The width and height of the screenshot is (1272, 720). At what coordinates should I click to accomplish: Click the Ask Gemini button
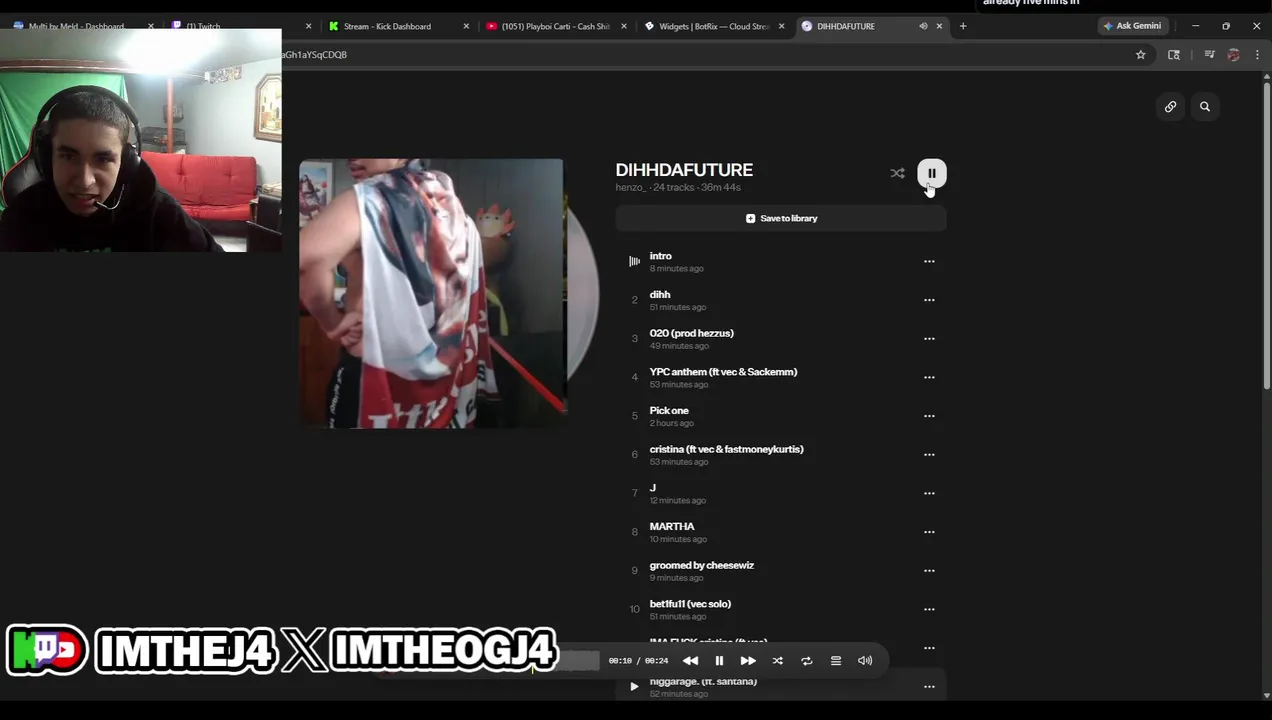(1132, 26)
